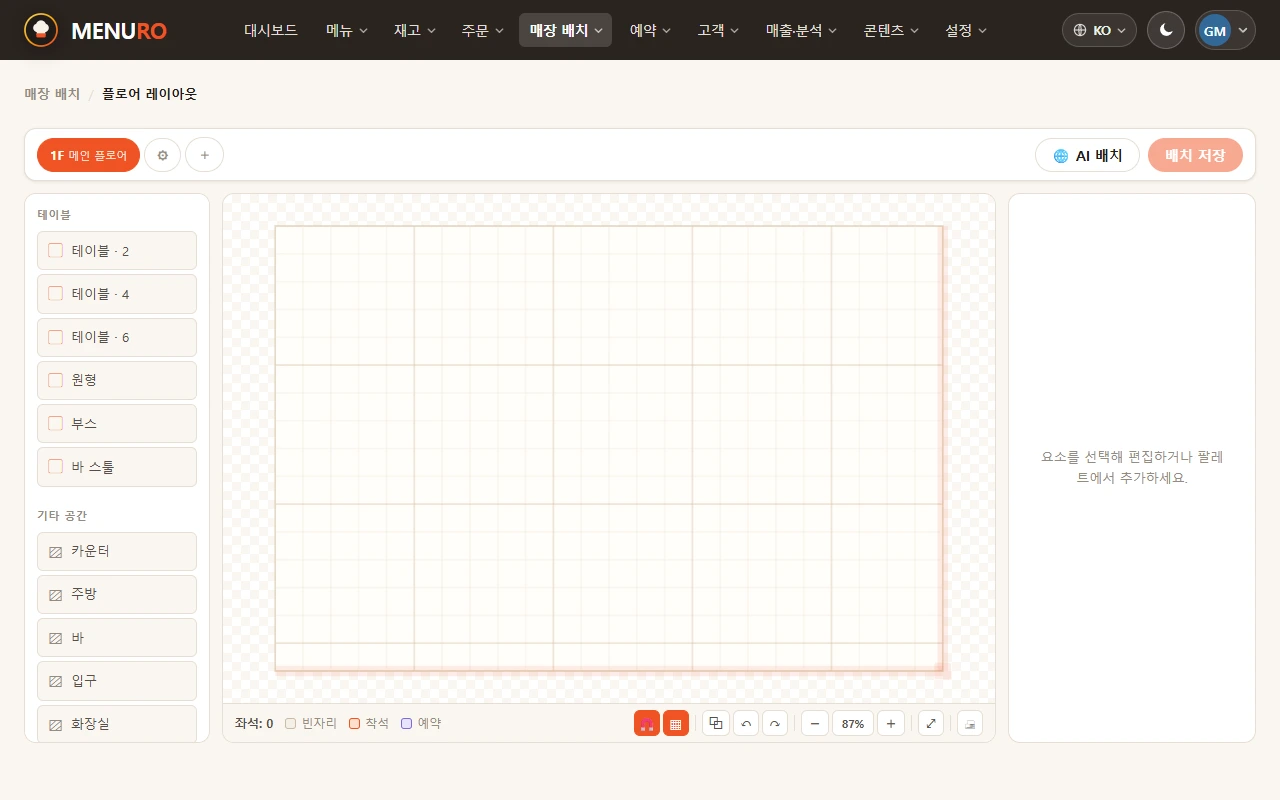Expand the 예약 navigation dropdown
This screenshot has width=1280, height=800.
tap(650, 30)
